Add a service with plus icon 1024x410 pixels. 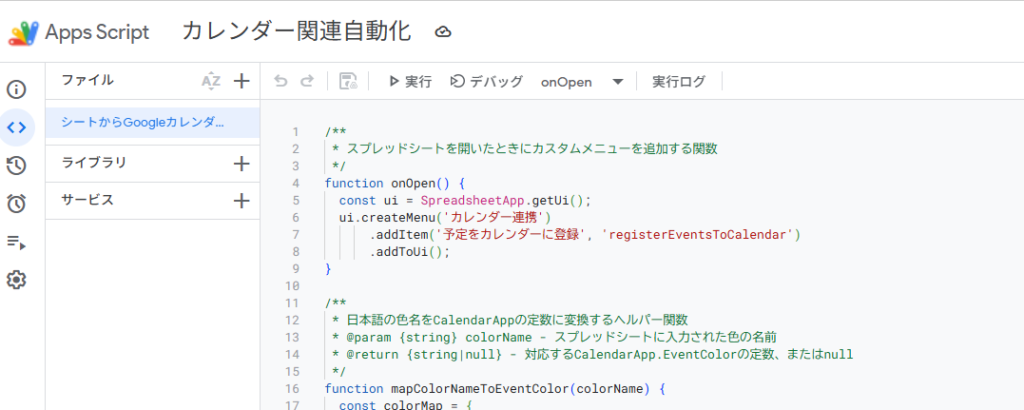coord(241,201)
